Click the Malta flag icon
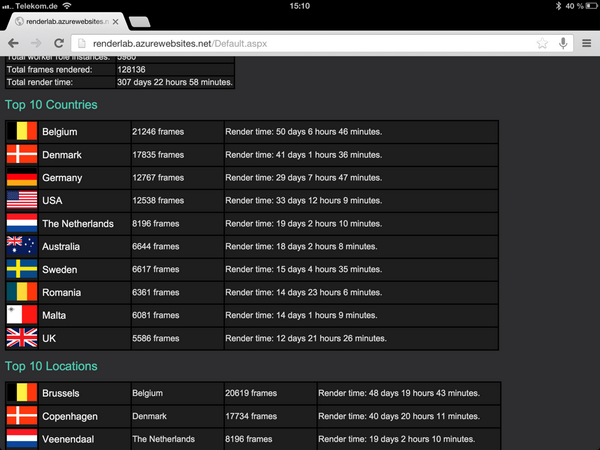Viewport: 600px width, 450px height. coord(22,315)
